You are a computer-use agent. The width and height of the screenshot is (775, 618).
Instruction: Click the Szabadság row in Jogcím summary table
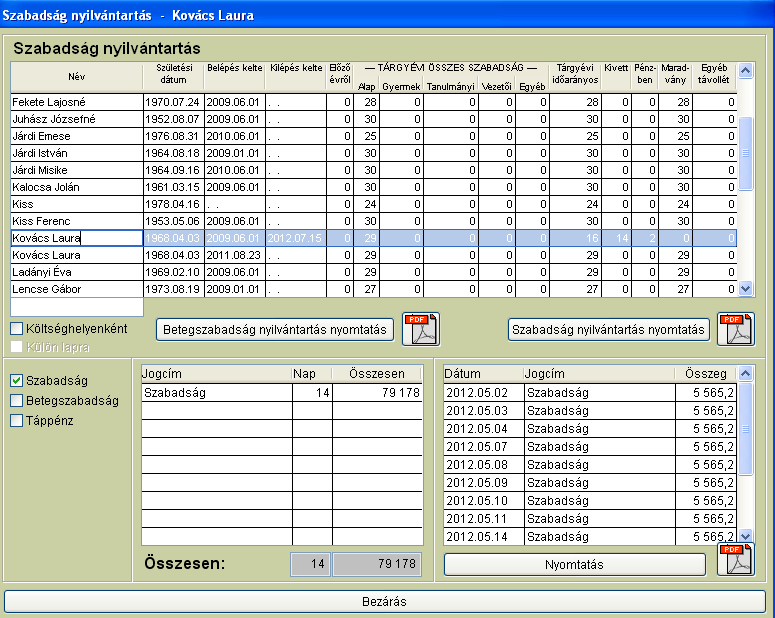coord(282,393)
